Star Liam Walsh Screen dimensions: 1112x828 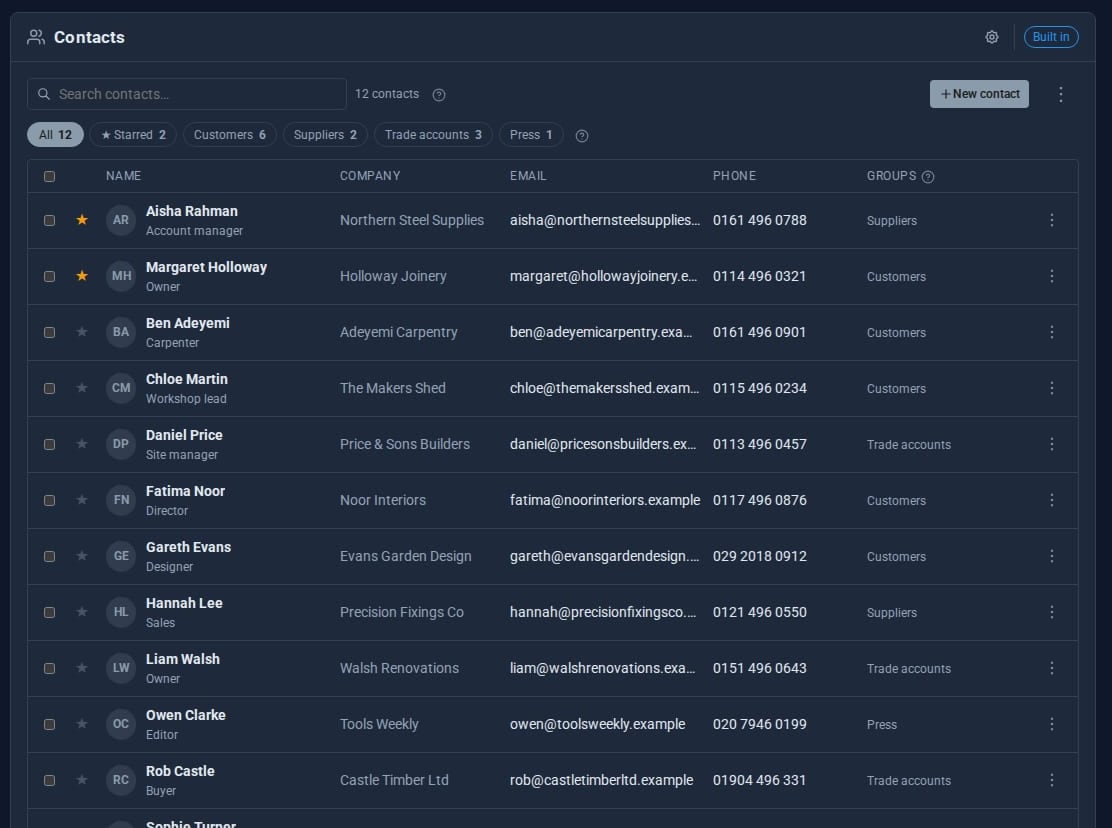point(82,668)
